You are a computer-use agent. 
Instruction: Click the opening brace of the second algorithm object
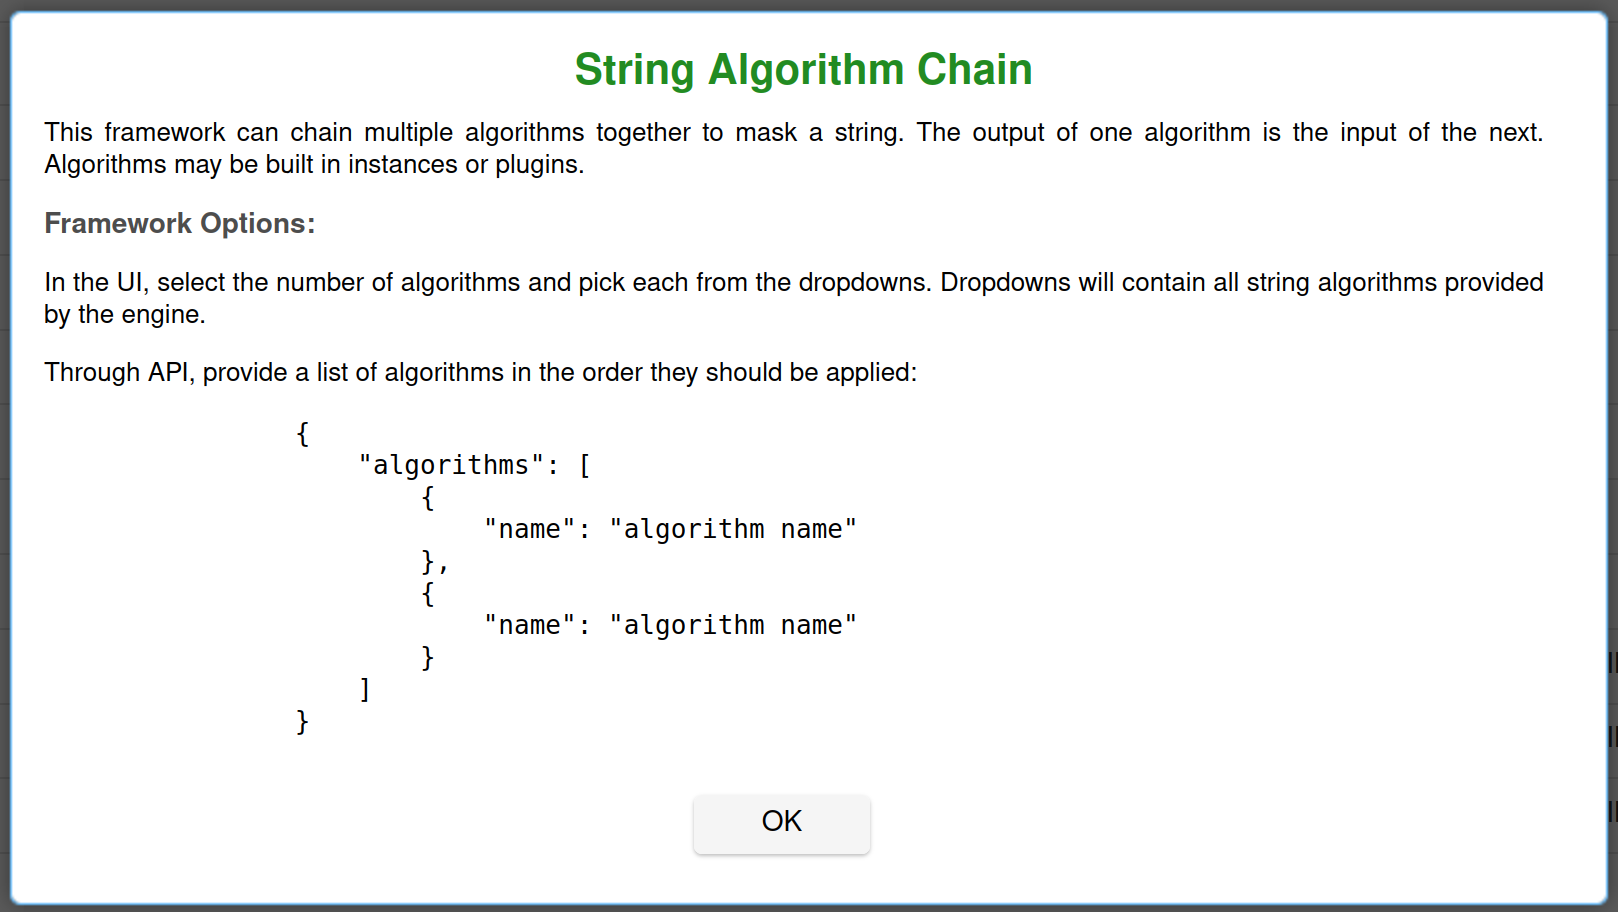pyautogui.click(x=428, y=594)
